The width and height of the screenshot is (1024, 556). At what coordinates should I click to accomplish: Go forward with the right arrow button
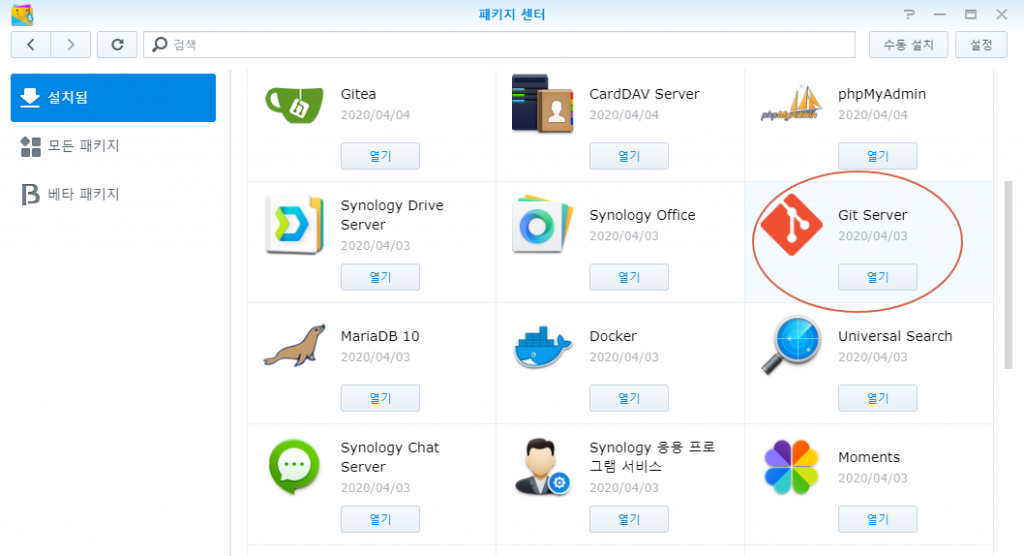click(71, 44)
